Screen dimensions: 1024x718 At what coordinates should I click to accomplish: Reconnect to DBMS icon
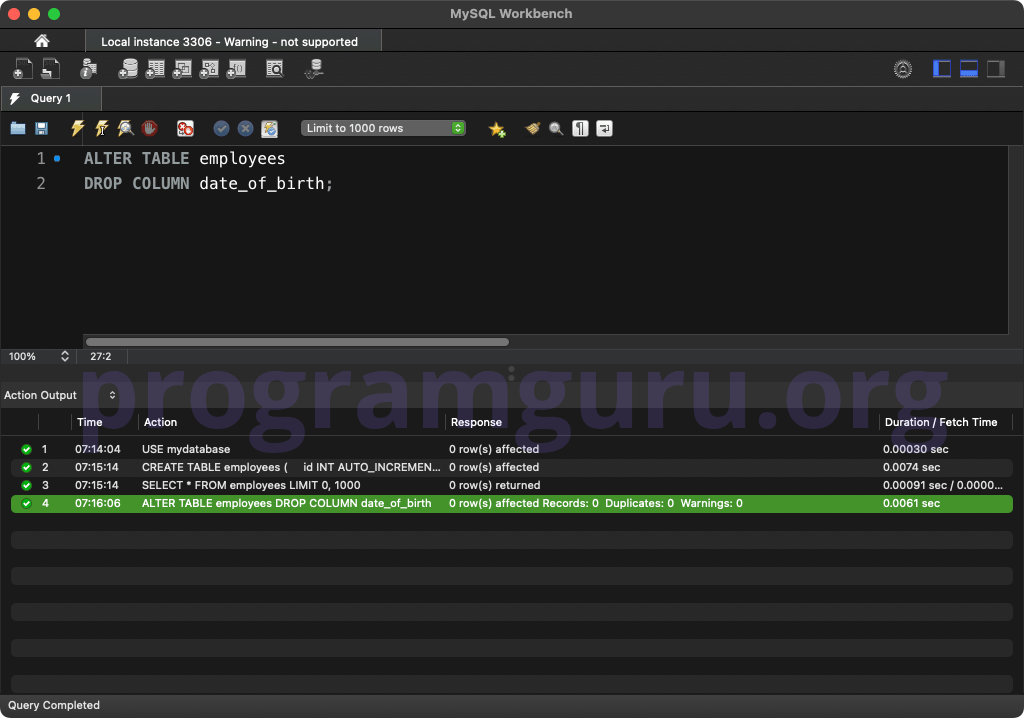coord(315,69)
